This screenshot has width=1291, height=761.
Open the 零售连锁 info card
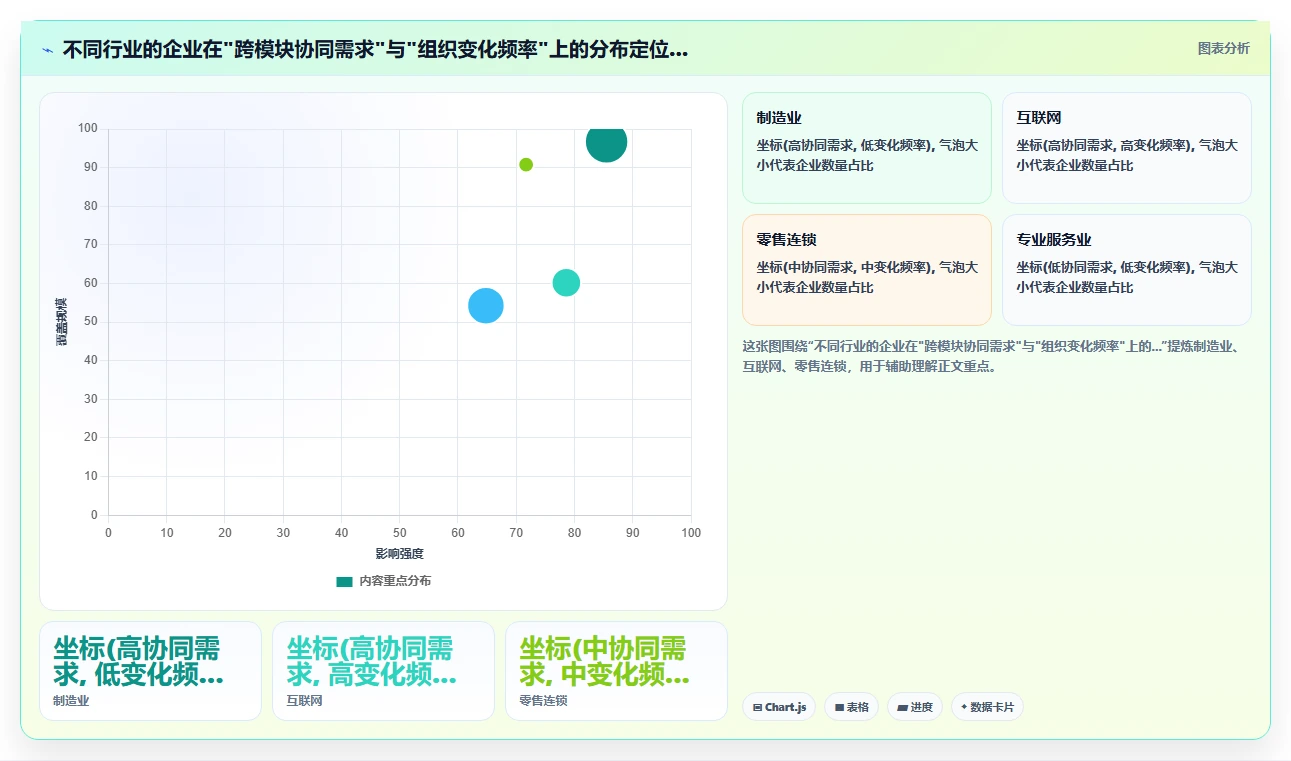[x=867, y=270]
